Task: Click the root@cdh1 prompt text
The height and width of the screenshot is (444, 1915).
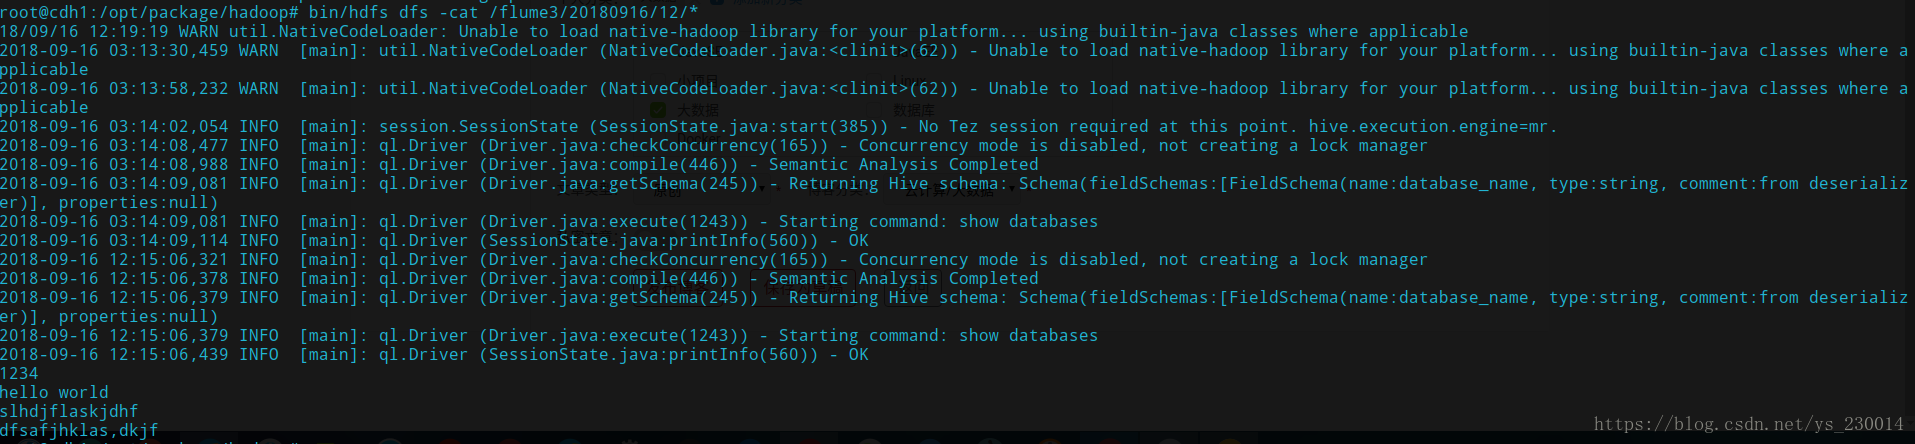Action: [x=149, y=12]
